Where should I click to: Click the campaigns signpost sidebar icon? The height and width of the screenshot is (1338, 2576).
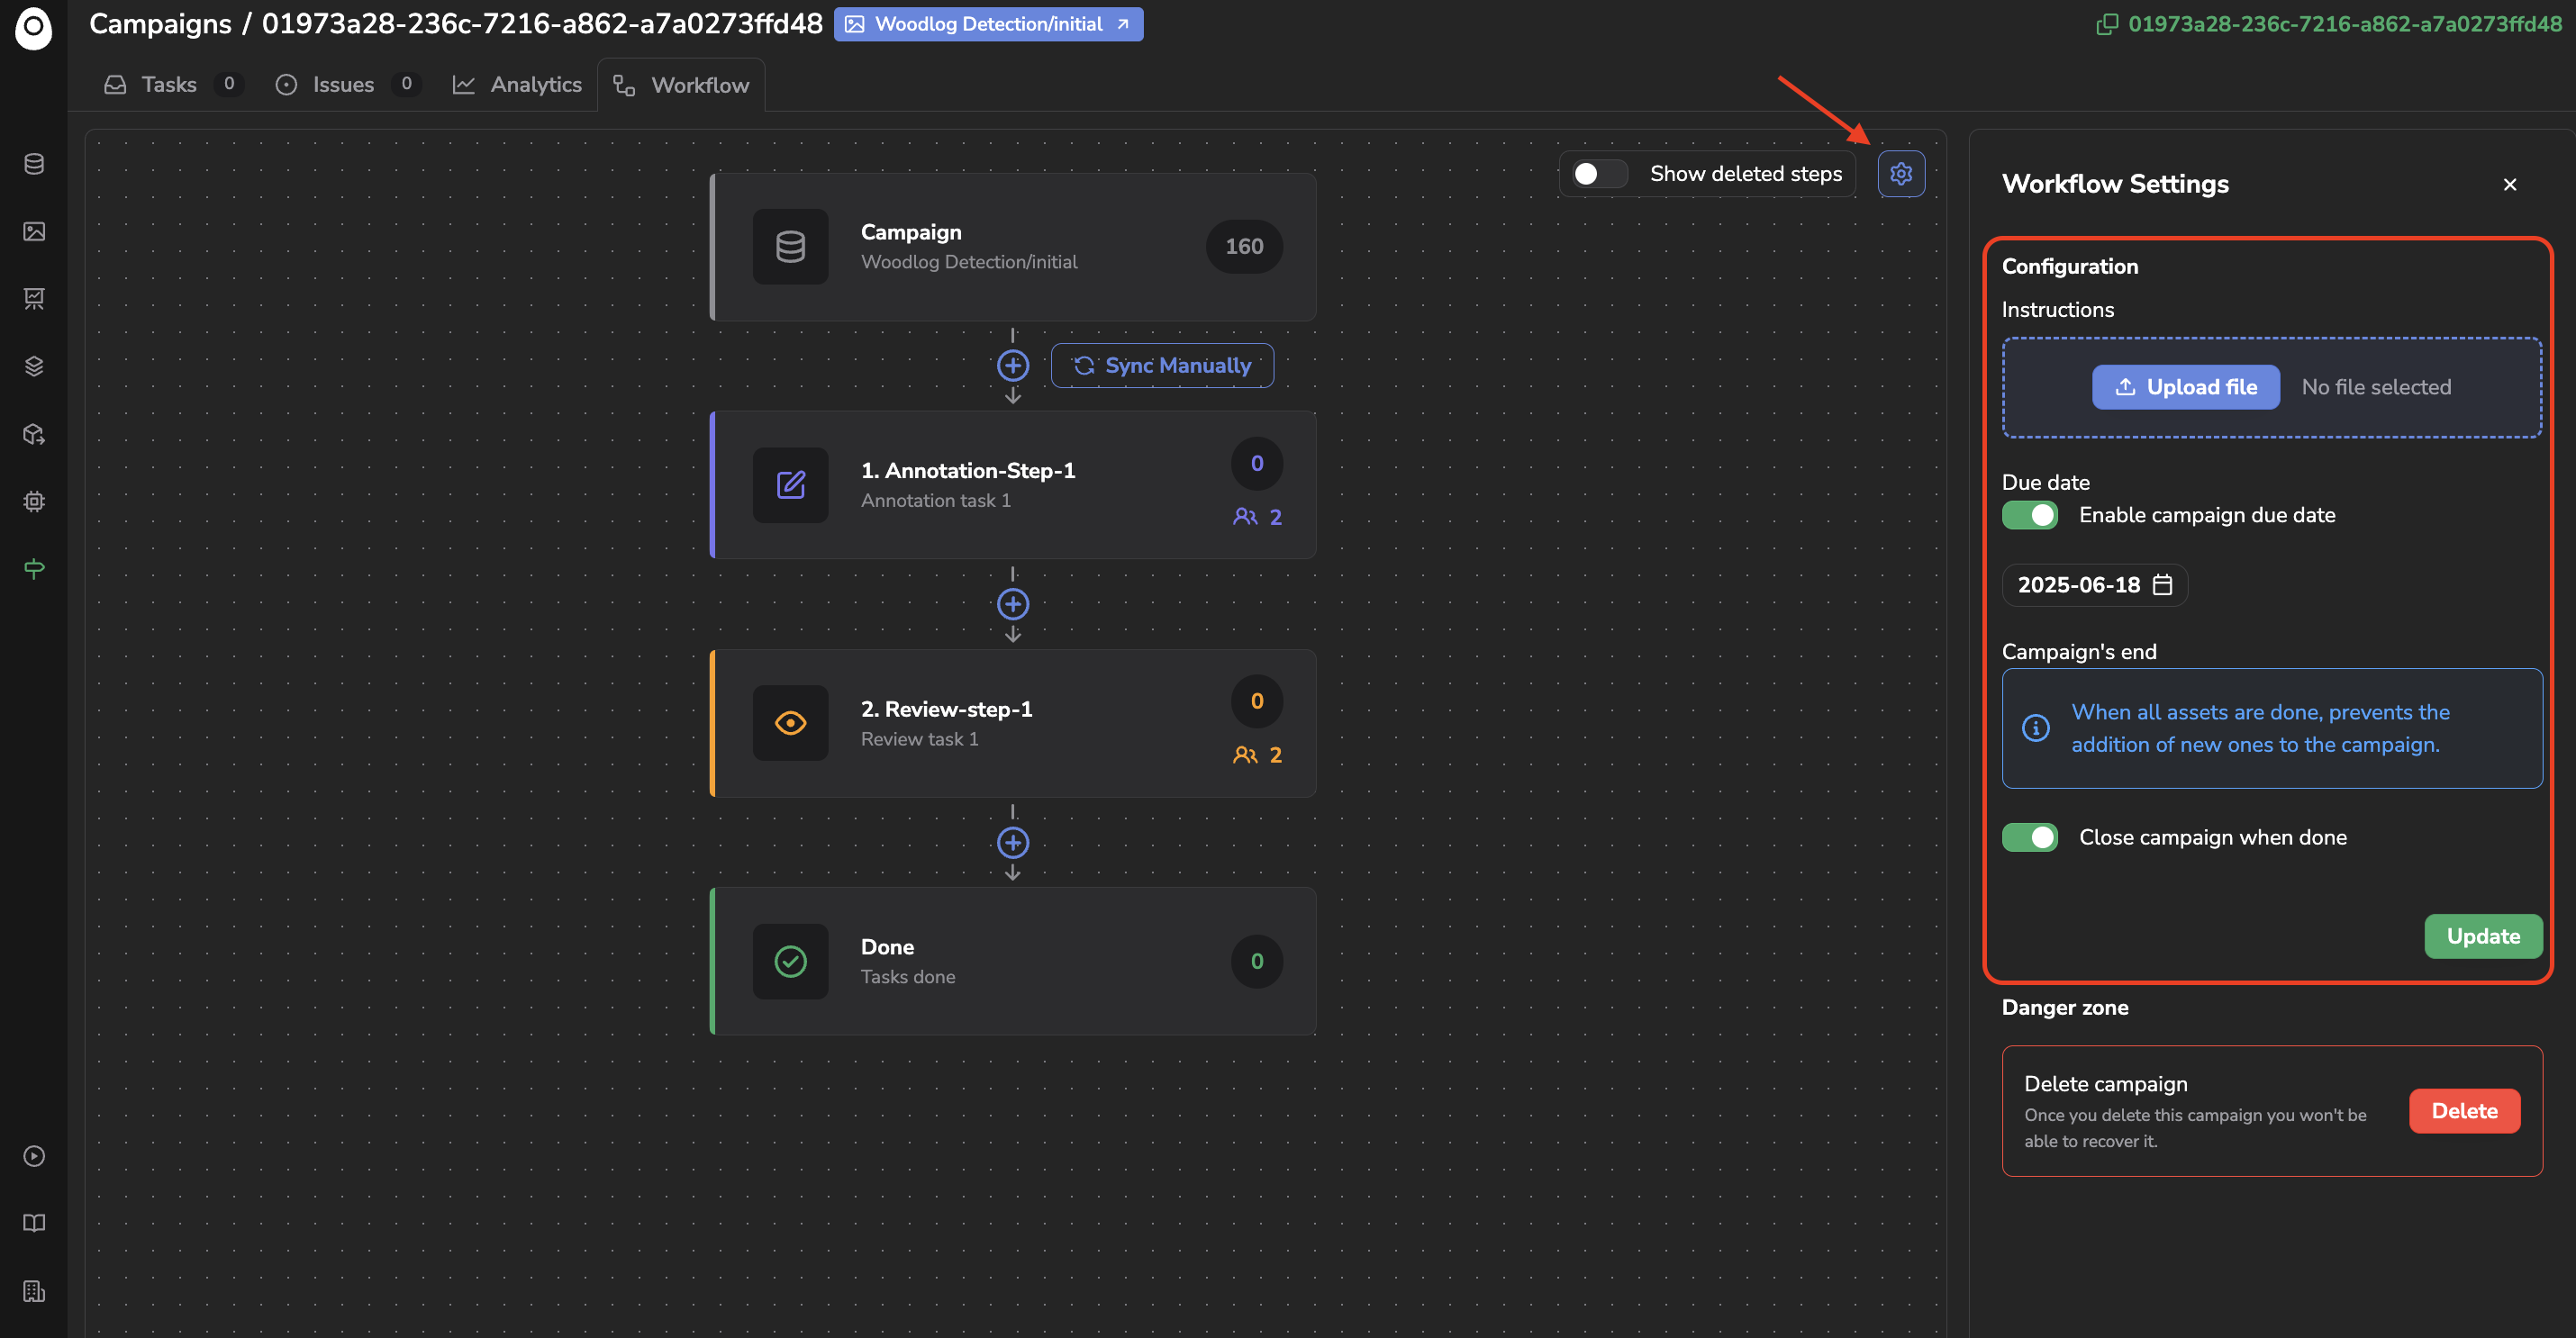[34, 569]
